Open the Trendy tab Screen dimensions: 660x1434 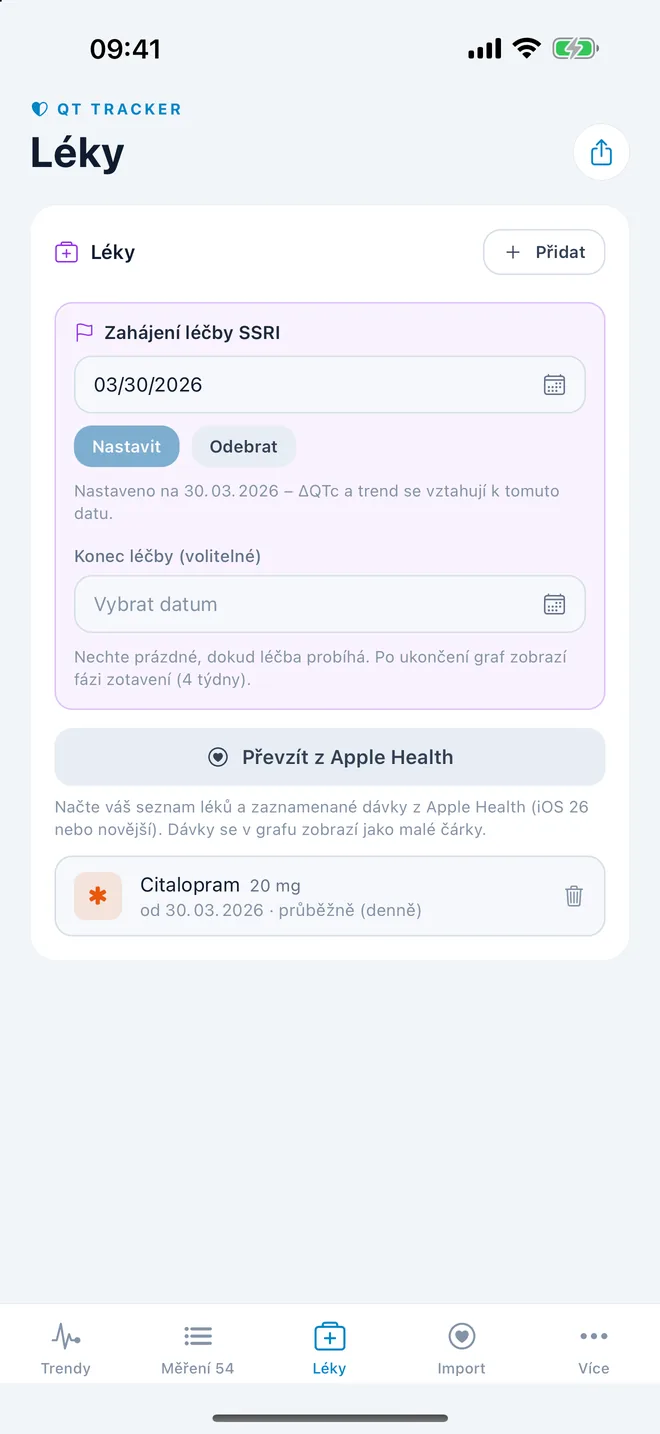pos(66,1347)
